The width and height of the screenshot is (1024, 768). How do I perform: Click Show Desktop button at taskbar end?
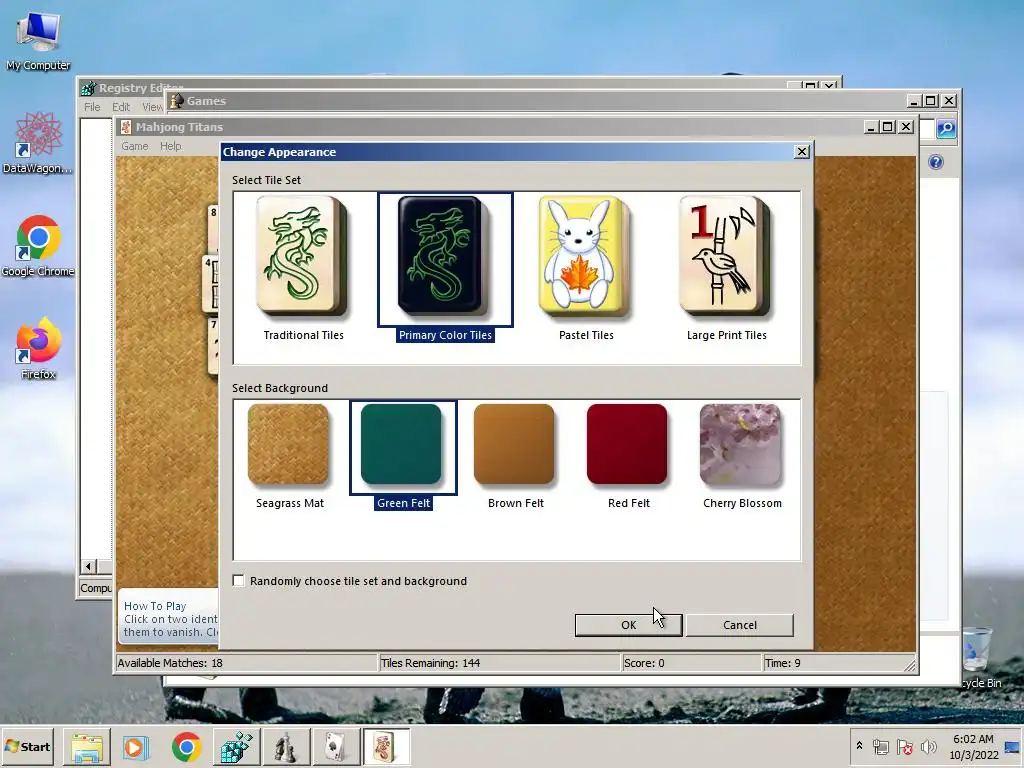tap(1013, 746)
